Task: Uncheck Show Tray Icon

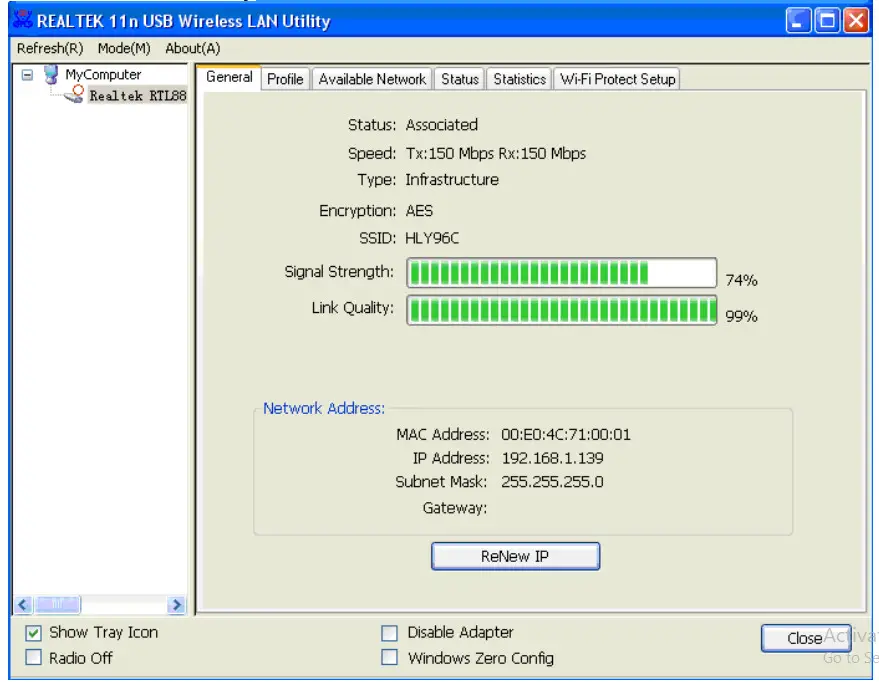Action: (34, 632)
